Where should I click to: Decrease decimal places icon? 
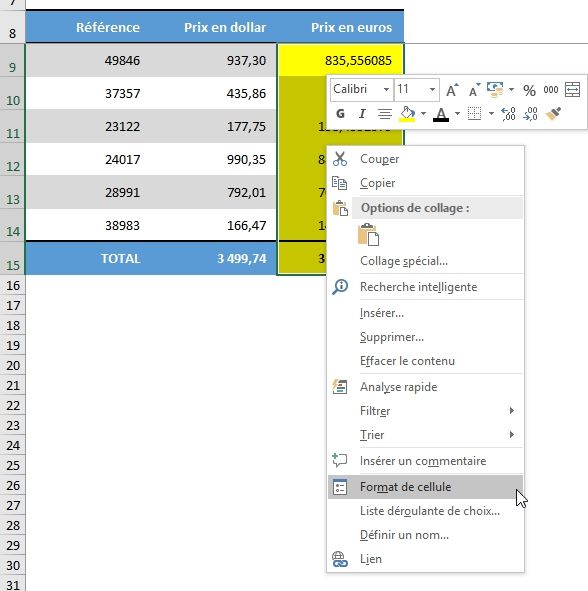(x=530, y=113)
